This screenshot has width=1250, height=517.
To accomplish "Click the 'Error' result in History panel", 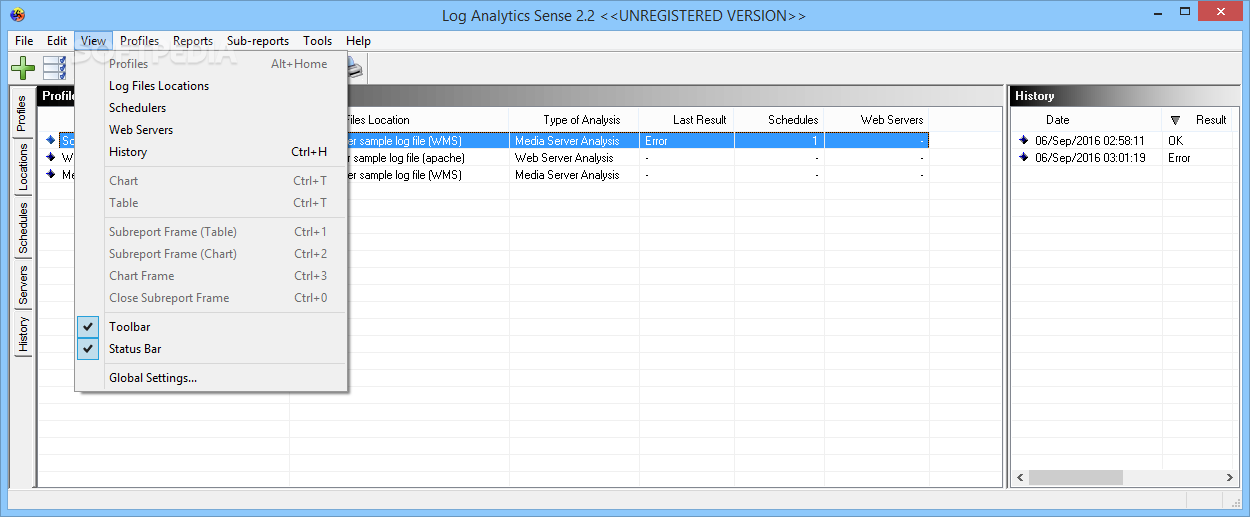I will tap(1179, 158).
